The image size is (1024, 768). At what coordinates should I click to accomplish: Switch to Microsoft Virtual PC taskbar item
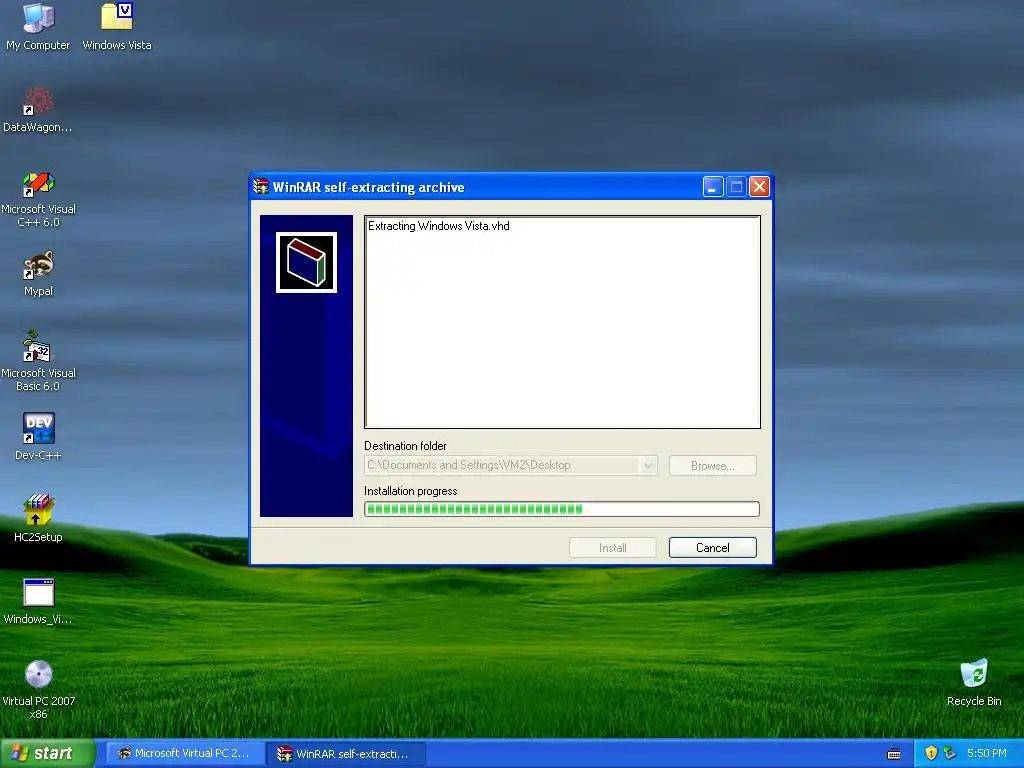tap(185, 753)
